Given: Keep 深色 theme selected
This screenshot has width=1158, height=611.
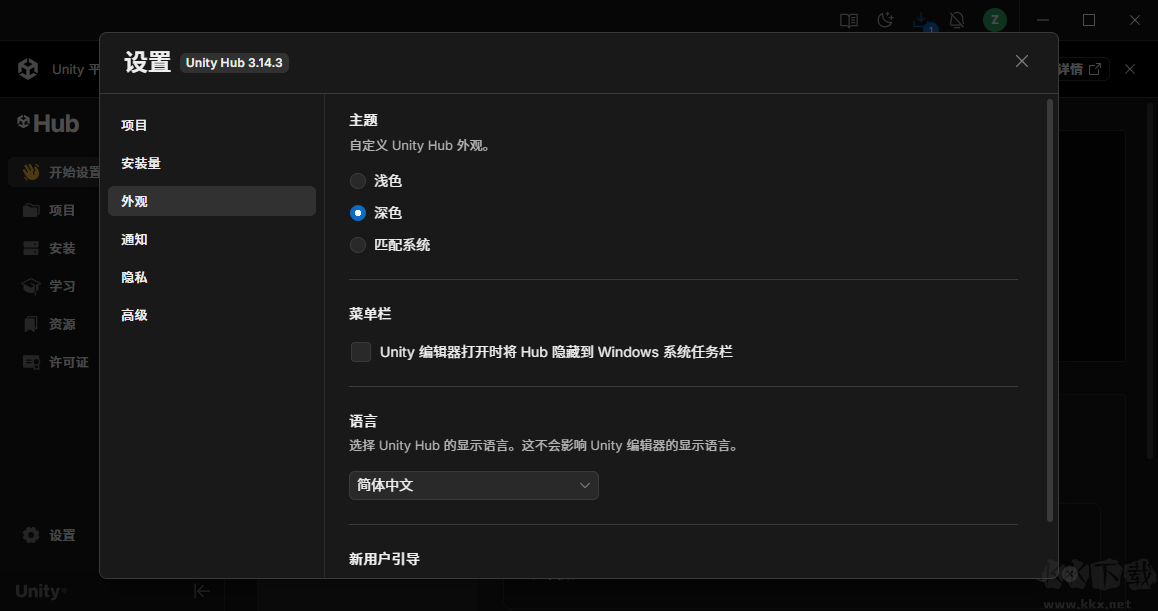Looking at the screenshot, I should point(357,212).
